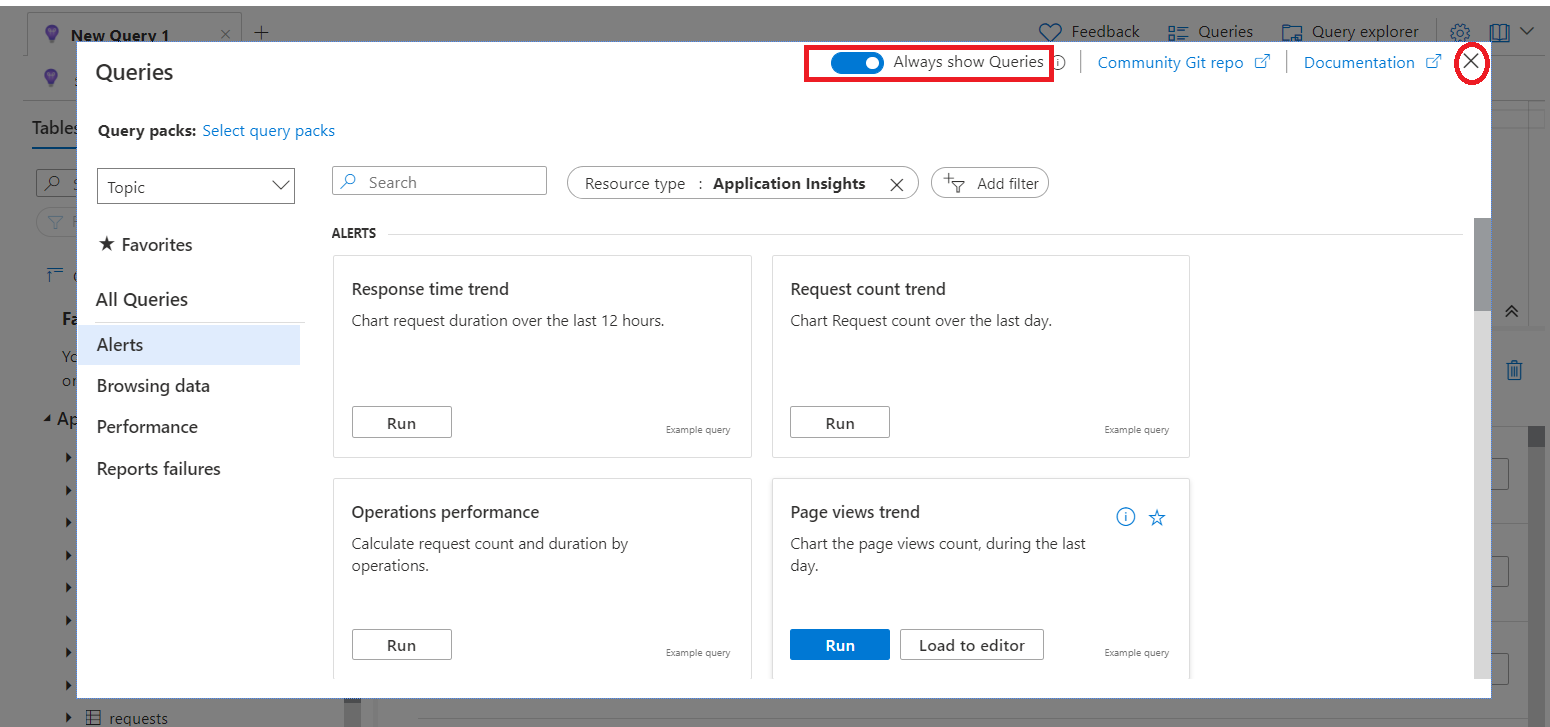This screenshot has width=1550, height=727.
Task: Click Select query packs link
Action: pyautogui.click(x=268, y=130)
